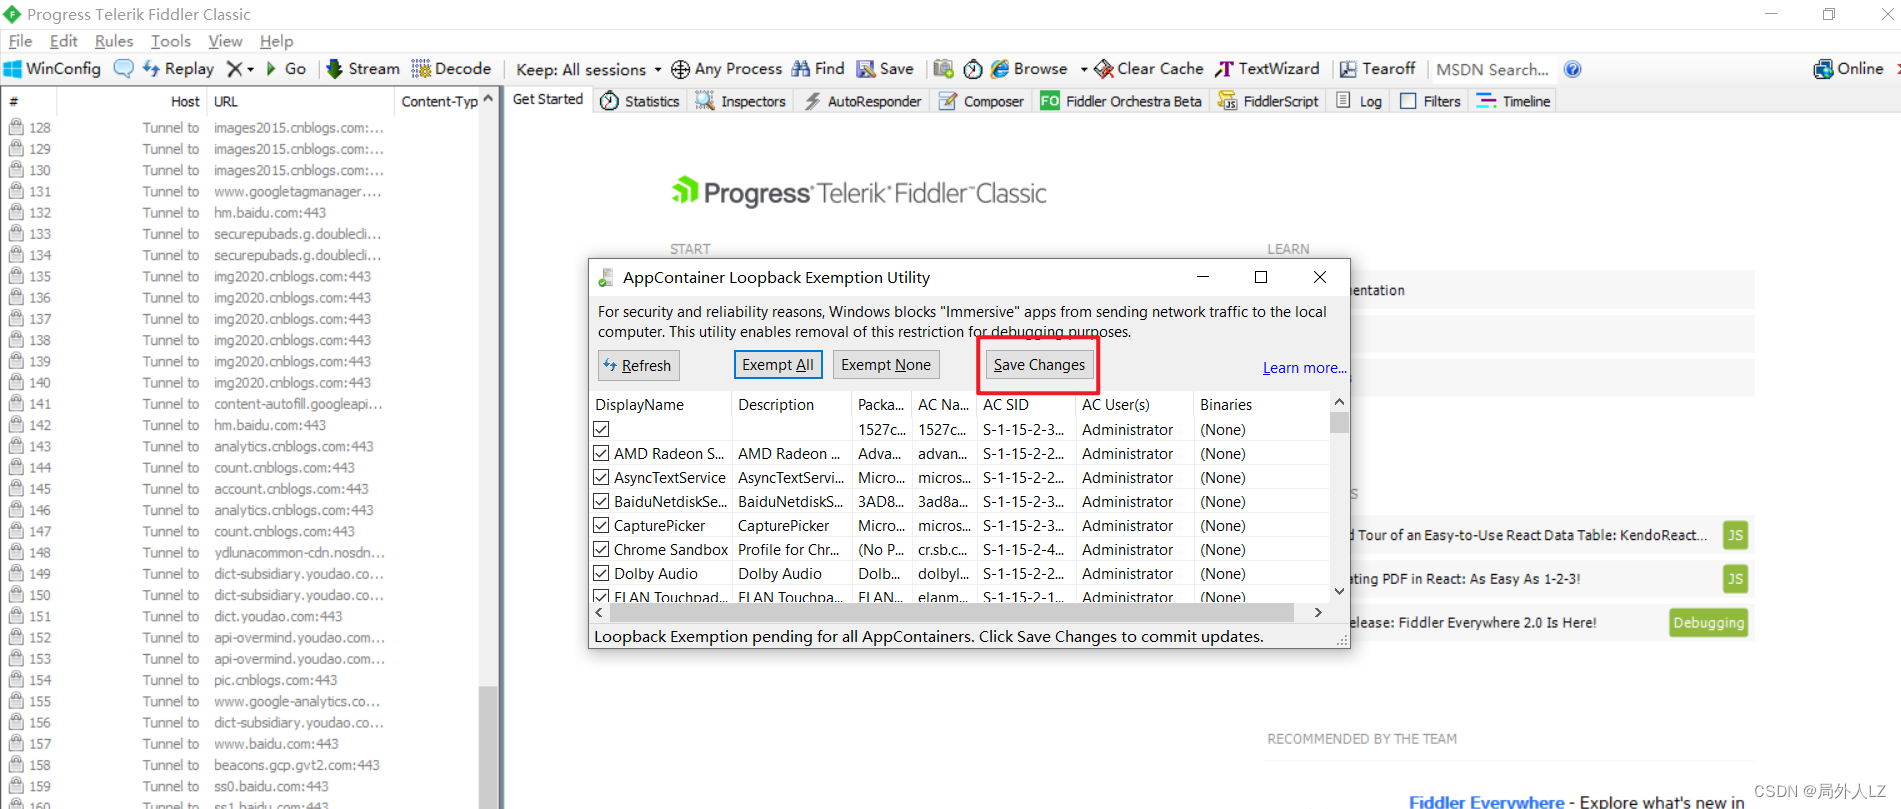The height and width of the screenshot is (809, 1901).
Task: Click the blue help question icon
Action: (1573, 69)
